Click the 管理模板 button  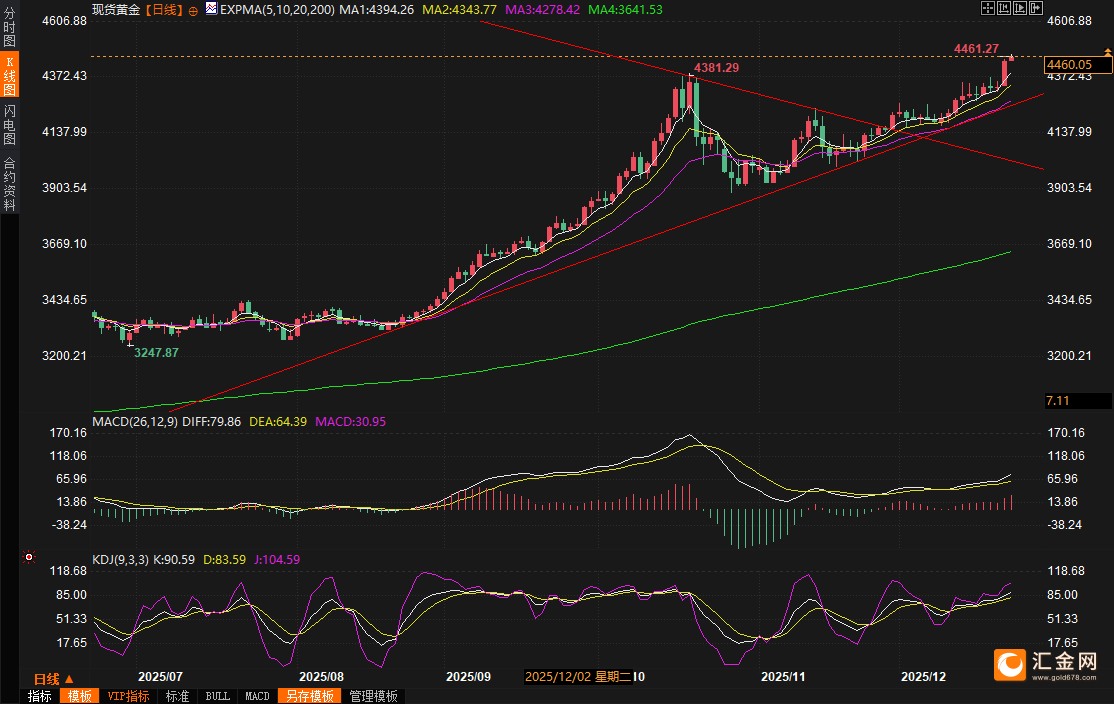pyautogui.click(x=373, y=696)
